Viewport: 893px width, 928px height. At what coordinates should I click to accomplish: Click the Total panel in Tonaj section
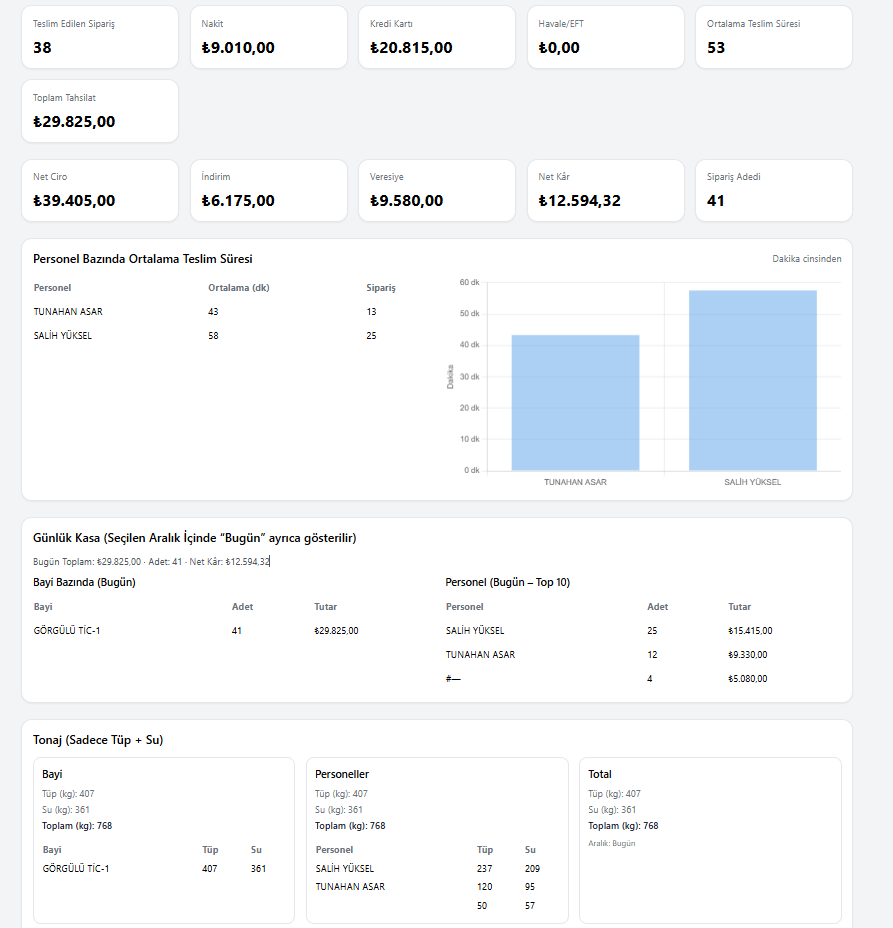click(x=710, y=840)
